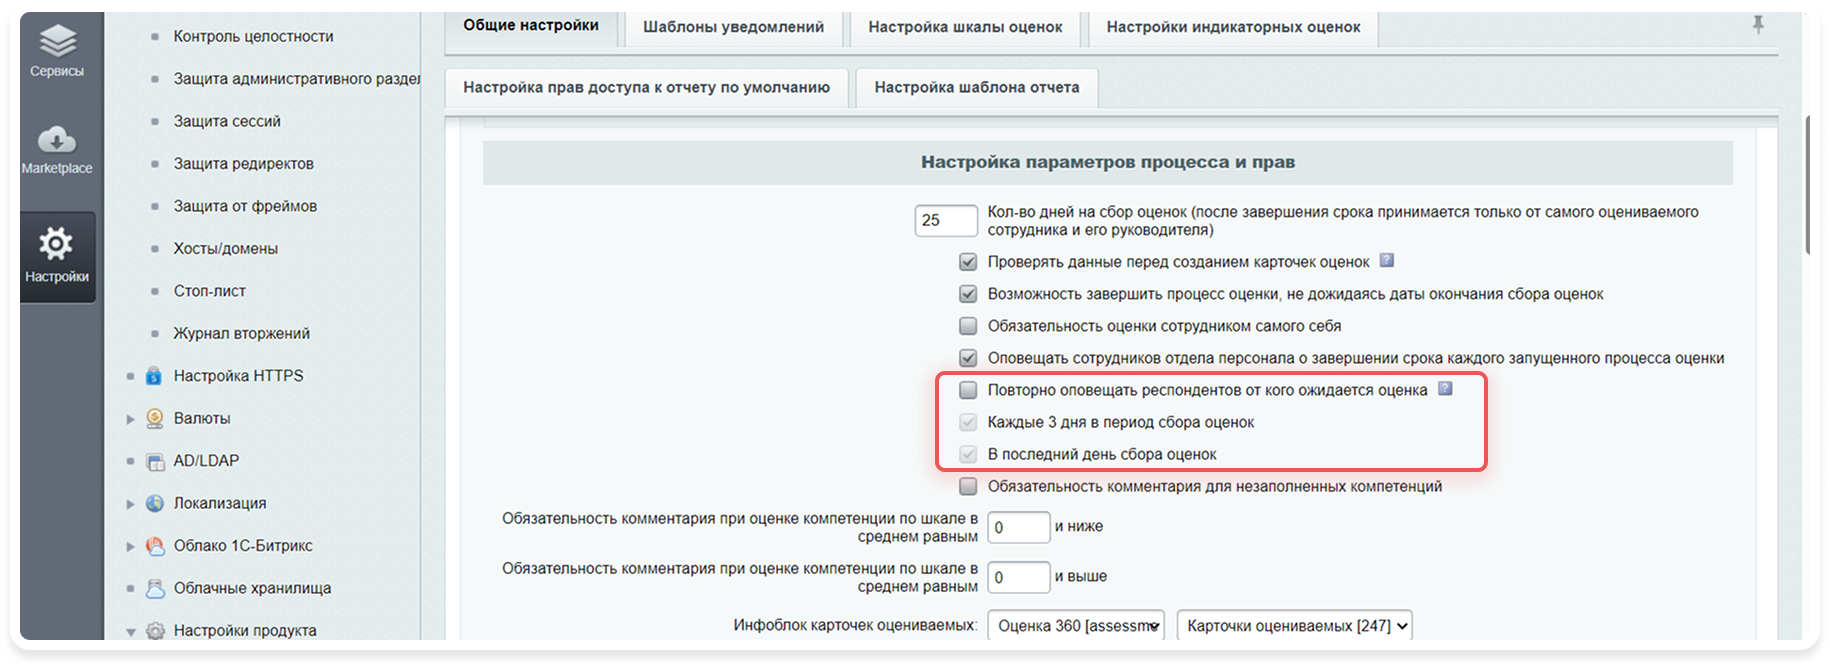
Task: Open the Сервисы section icon
Action: pos(57,42)
